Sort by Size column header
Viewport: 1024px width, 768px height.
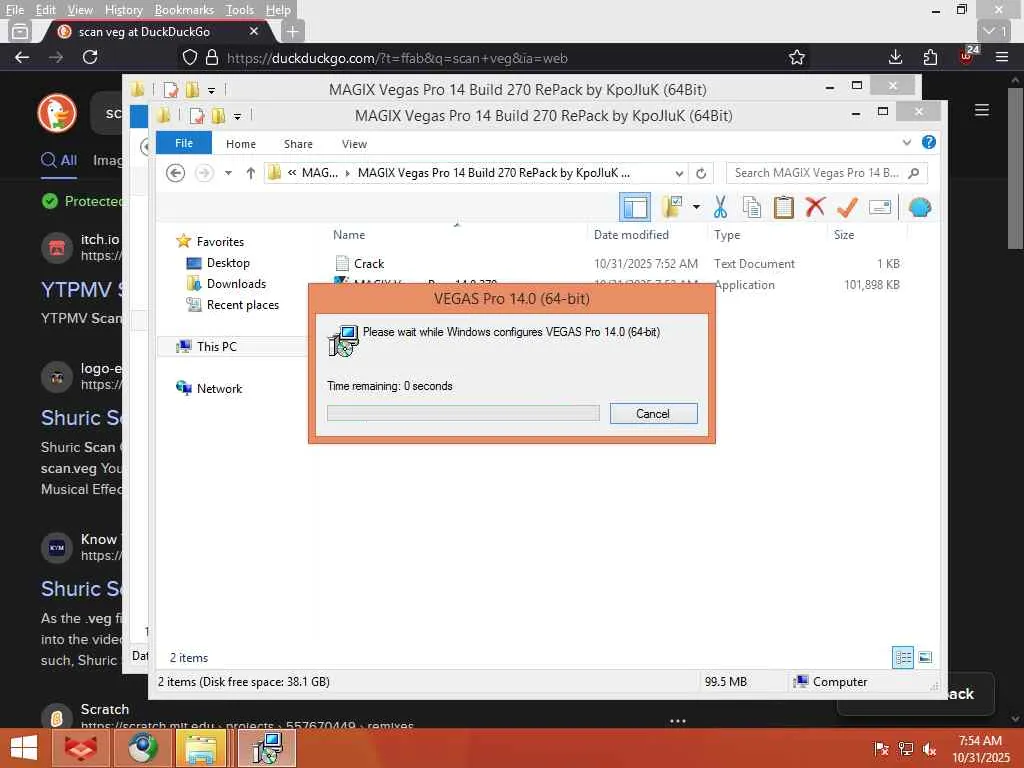pyautogui.click(x=844, y=235)
